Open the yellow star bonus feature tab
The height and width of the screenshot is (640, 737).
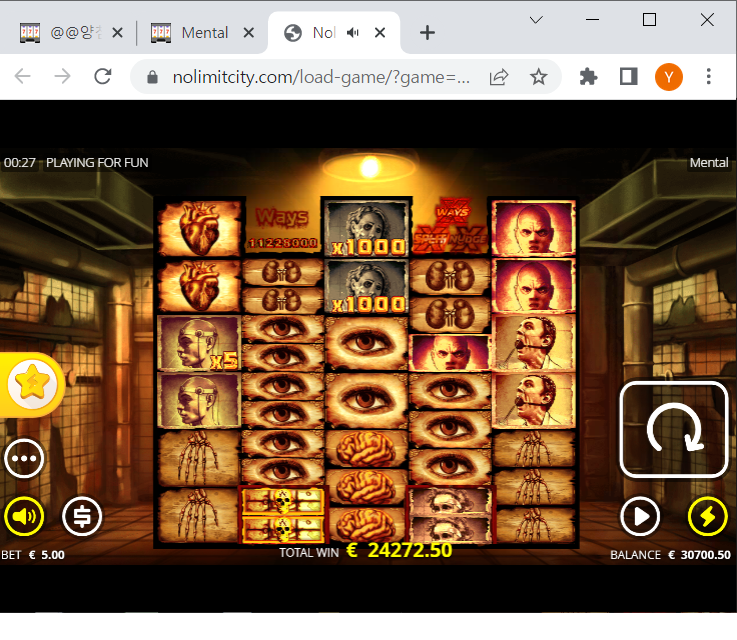32,384
